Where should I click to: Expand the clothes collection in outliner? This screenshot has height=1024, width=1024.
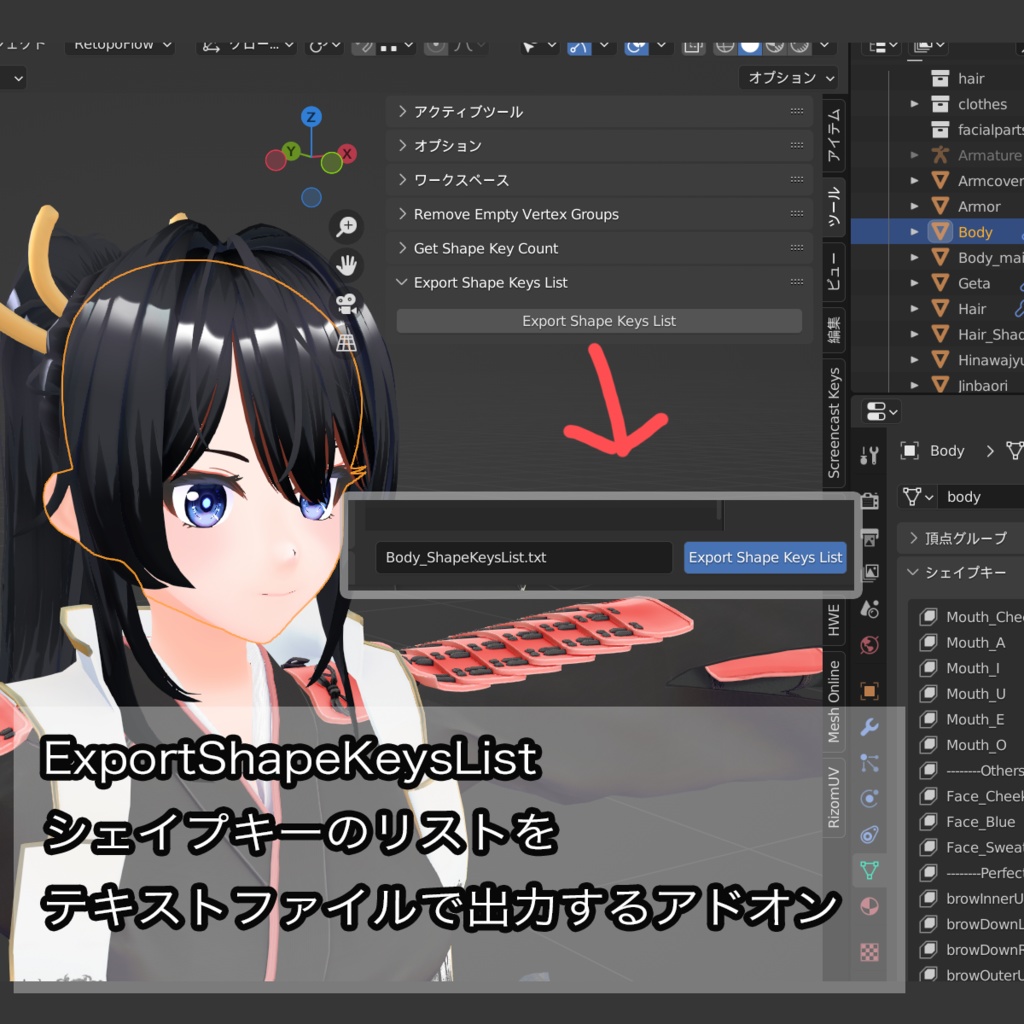pyautogui.click(x=914, y=104)
